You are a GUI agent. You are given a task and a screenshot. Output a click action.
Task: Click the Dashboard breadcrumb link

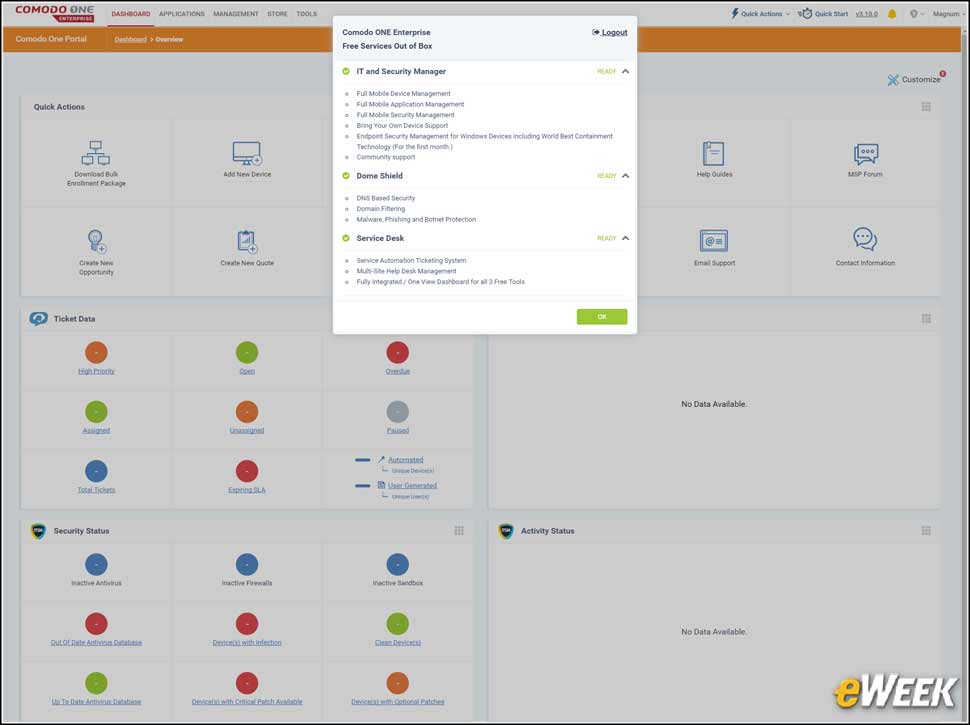131,40
